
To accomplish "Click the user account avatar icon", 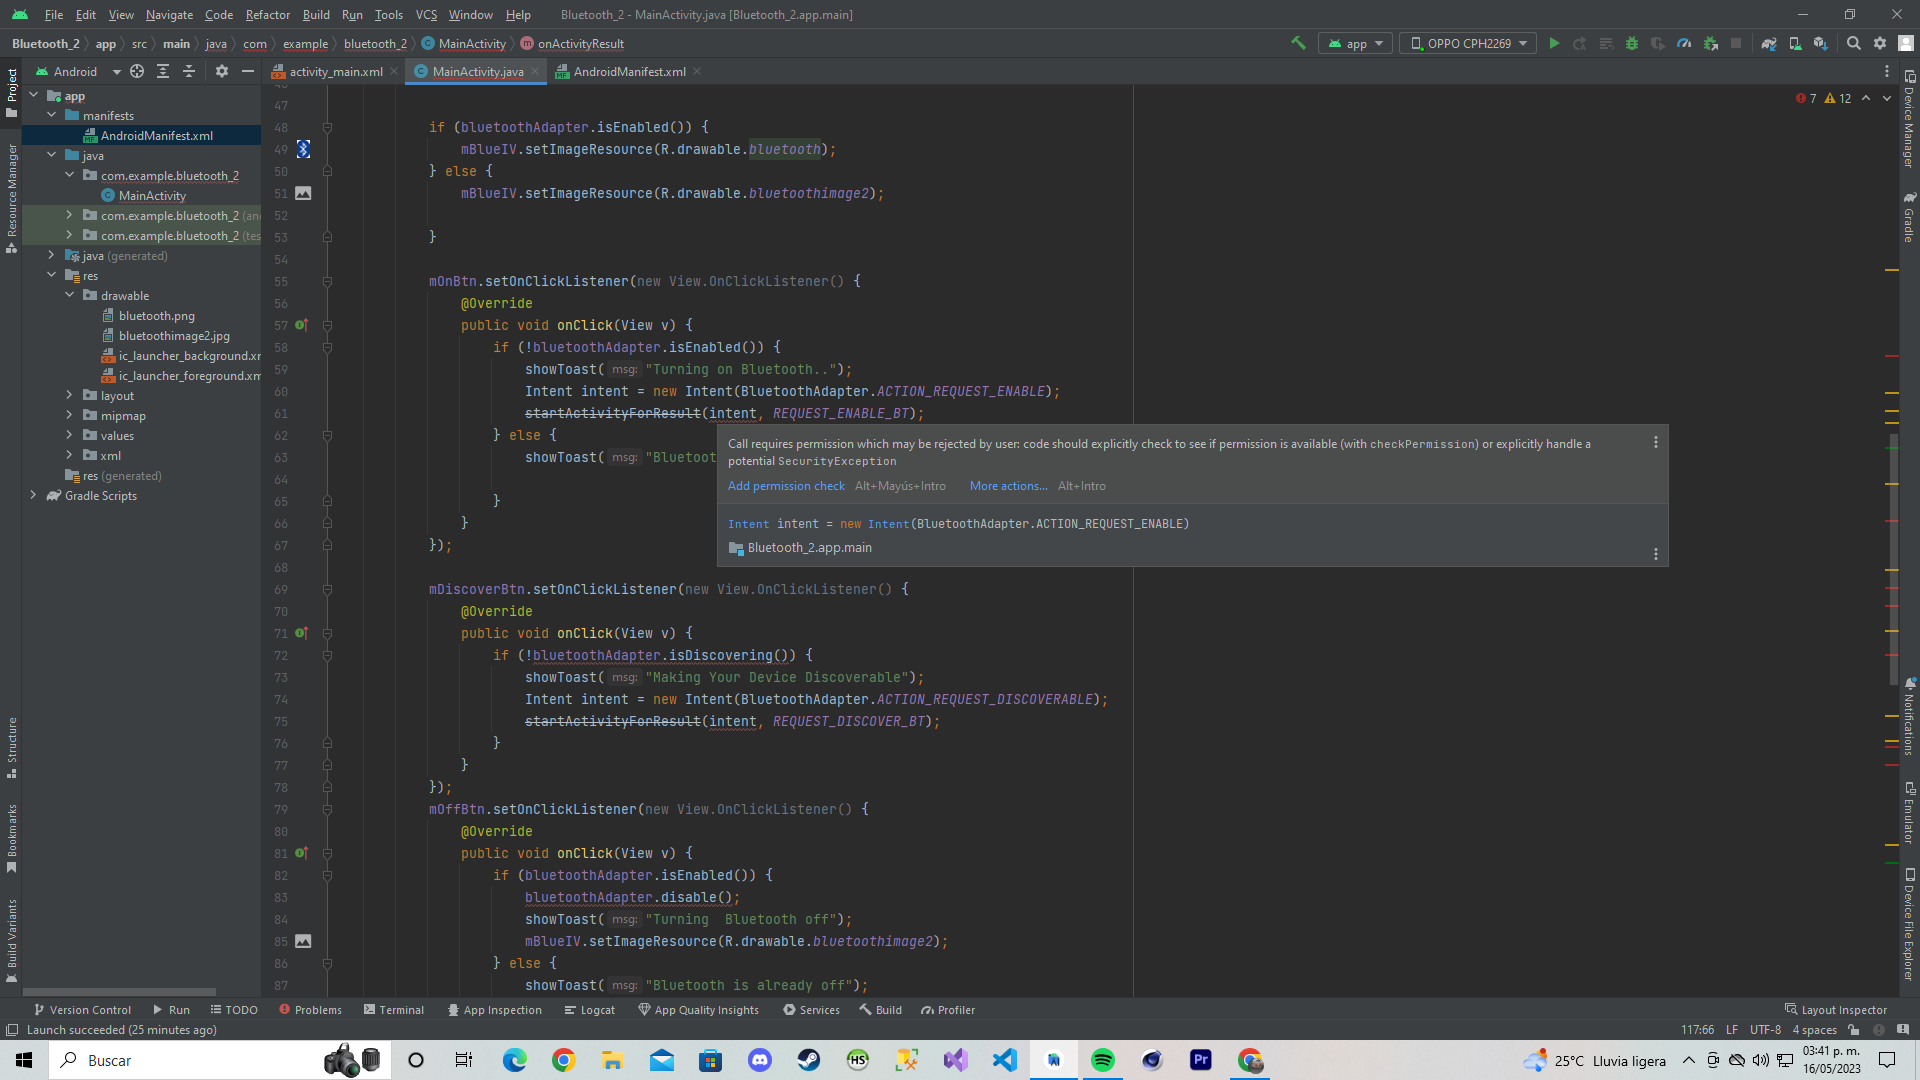I will [x=1906, y=43].
